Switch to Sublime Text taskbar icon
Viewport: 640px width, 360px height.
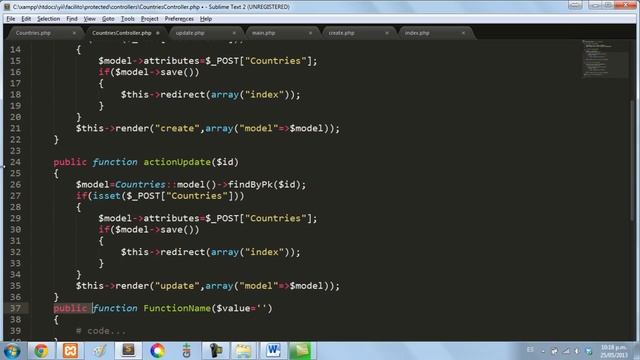click(128, 351)
